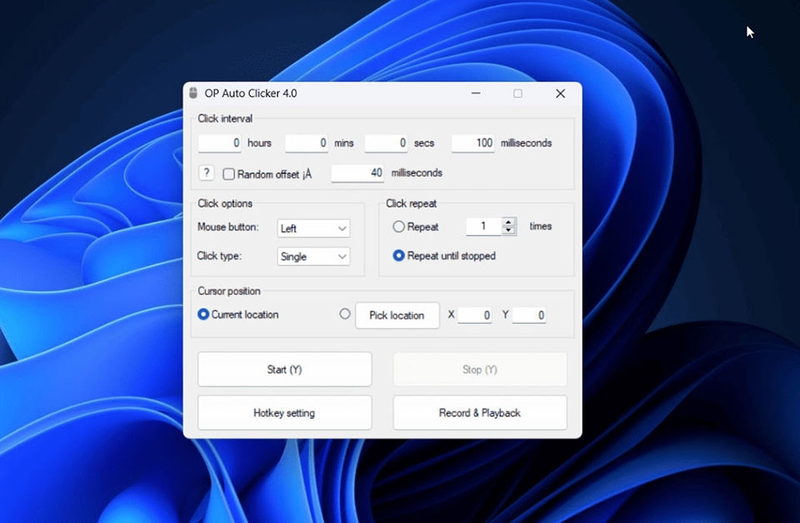Screen dimensions: 800x523
Task: Click the Start (Y) button
Action: [x=285, y=369]
